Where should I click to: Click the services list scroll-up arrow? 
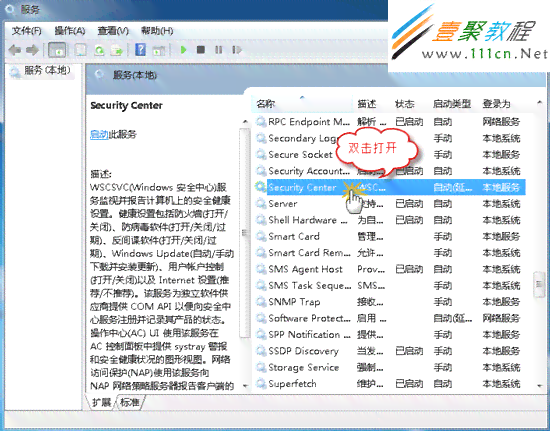(x=539, y=102)
